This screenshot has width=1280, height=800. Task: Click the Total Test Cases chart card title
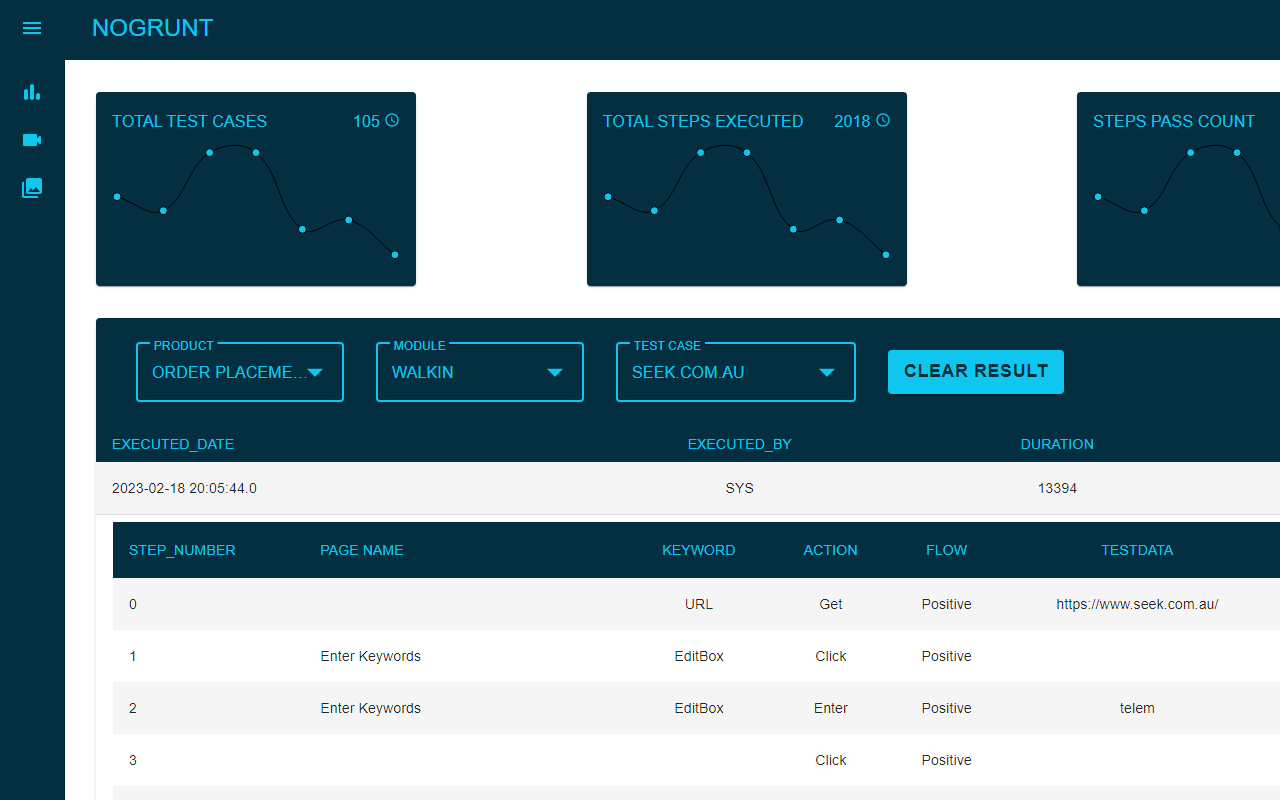(189, 121)
